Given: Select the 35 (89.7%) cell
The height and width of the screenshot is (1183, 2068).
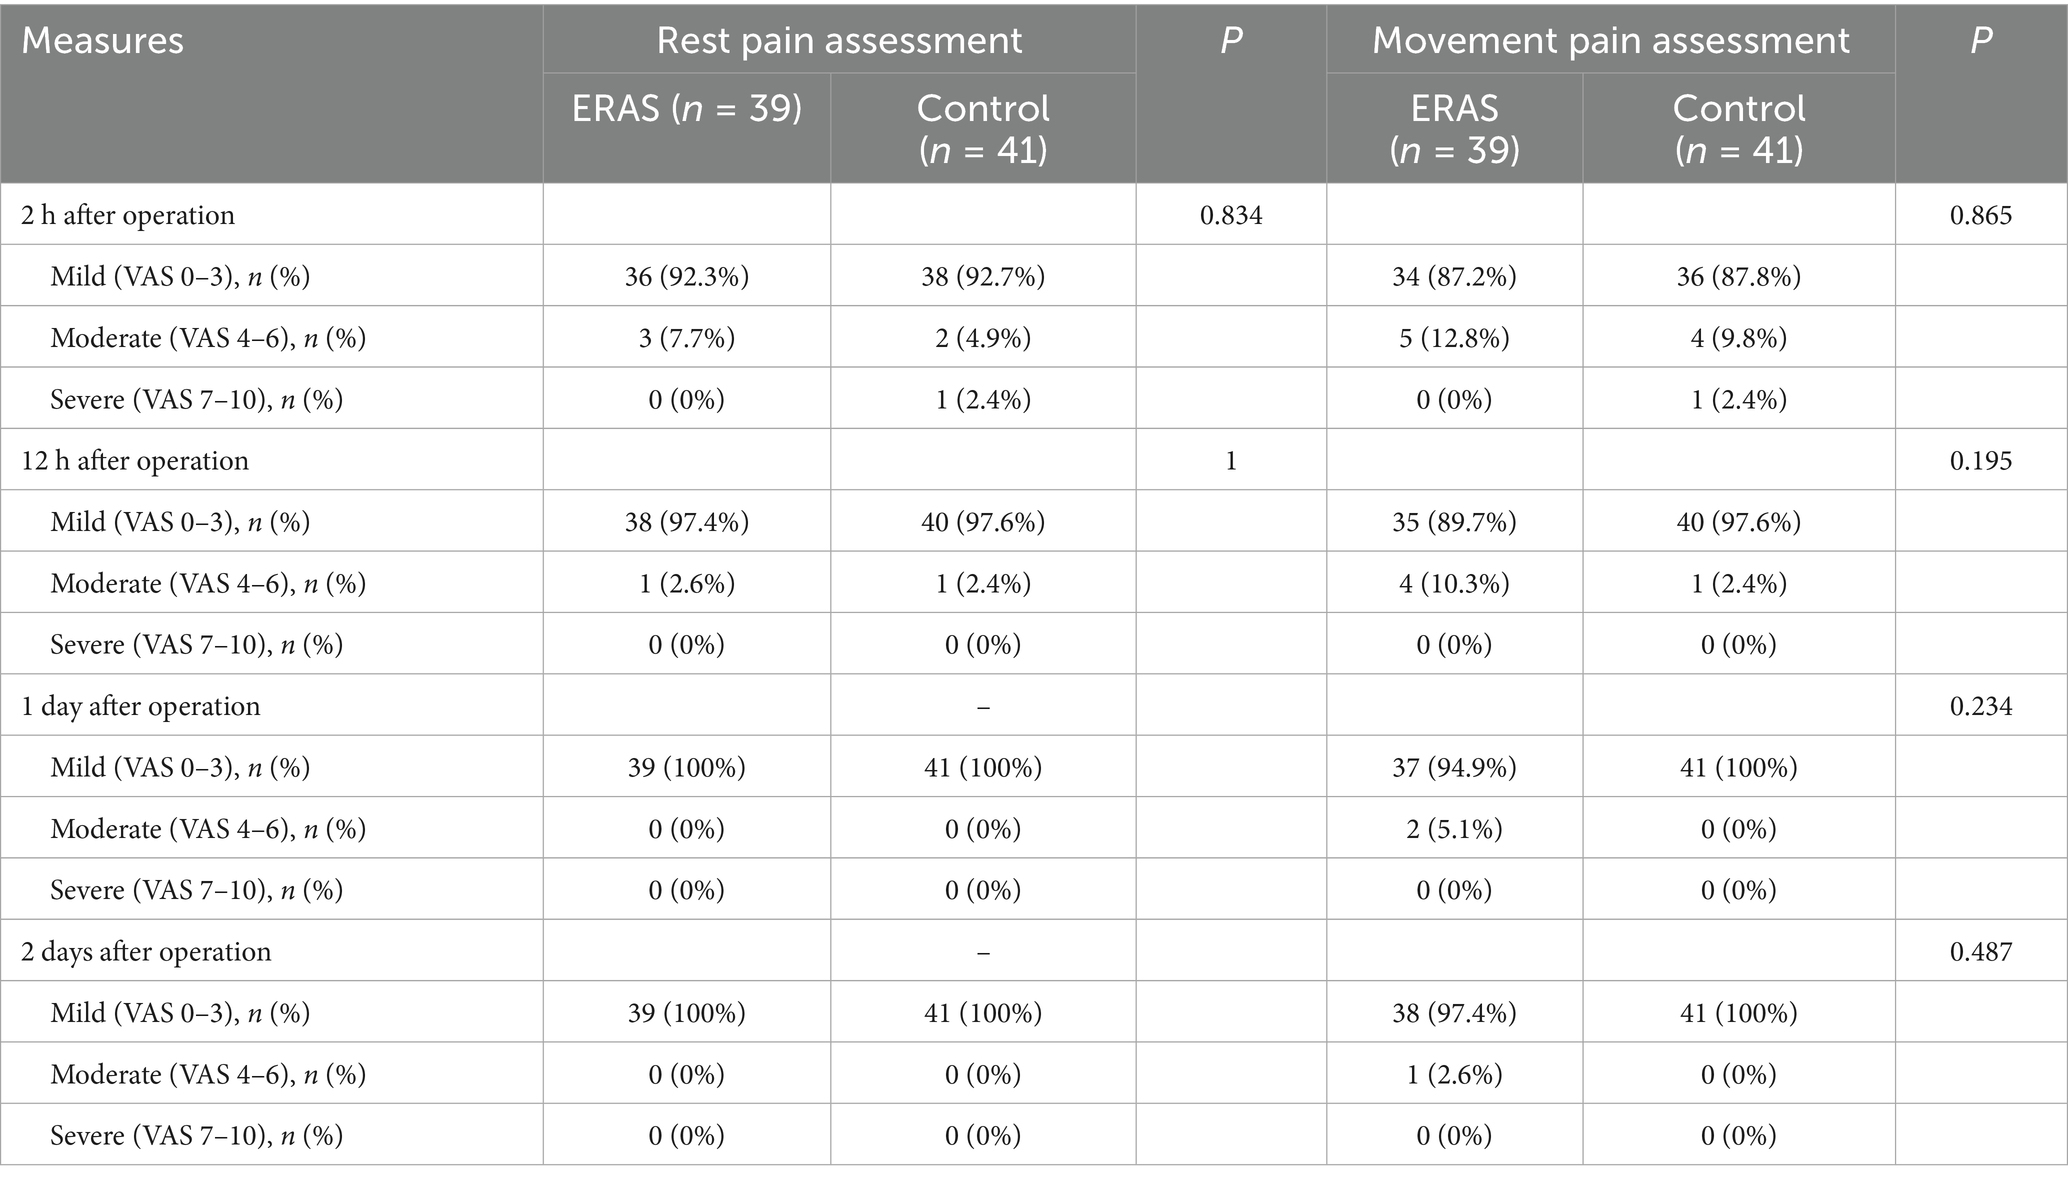Looking at the screenshot, I should [x=1454, y=522].
